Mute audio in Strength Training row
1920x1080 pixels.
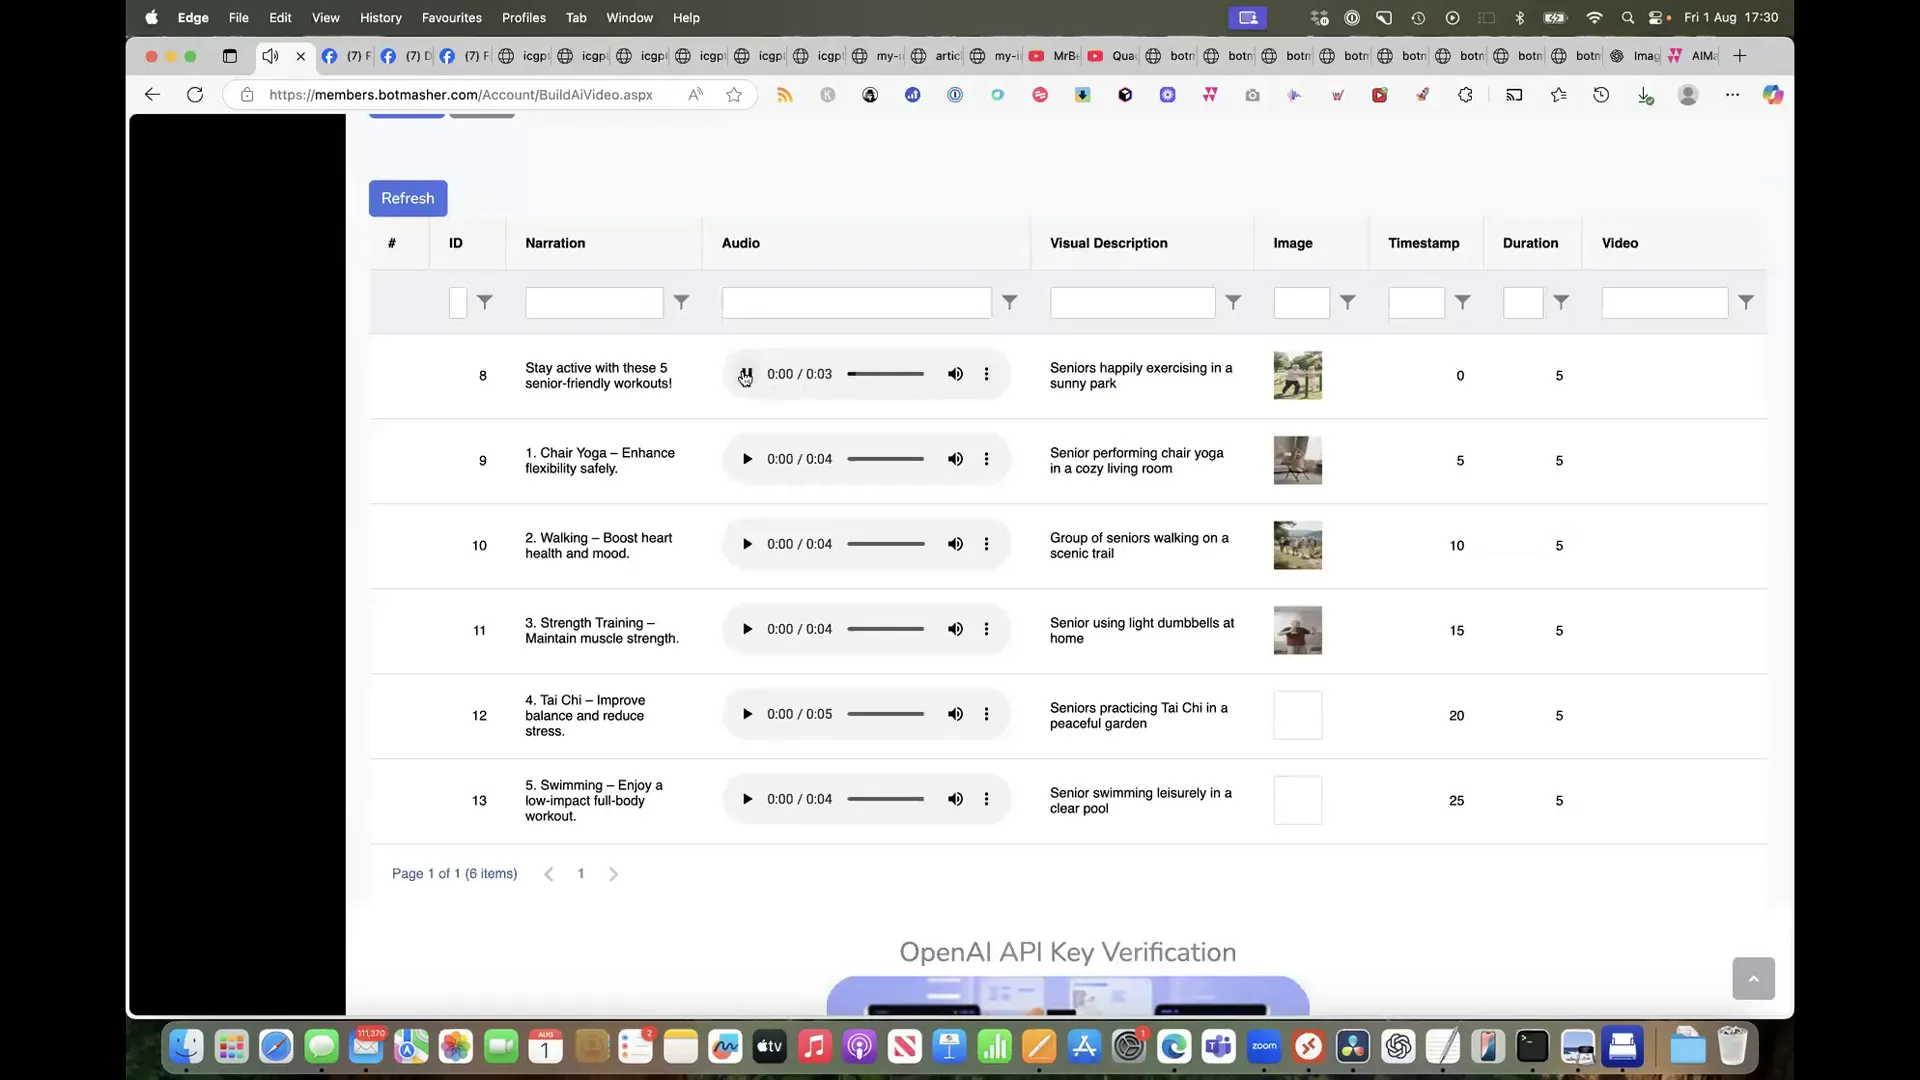956,629
